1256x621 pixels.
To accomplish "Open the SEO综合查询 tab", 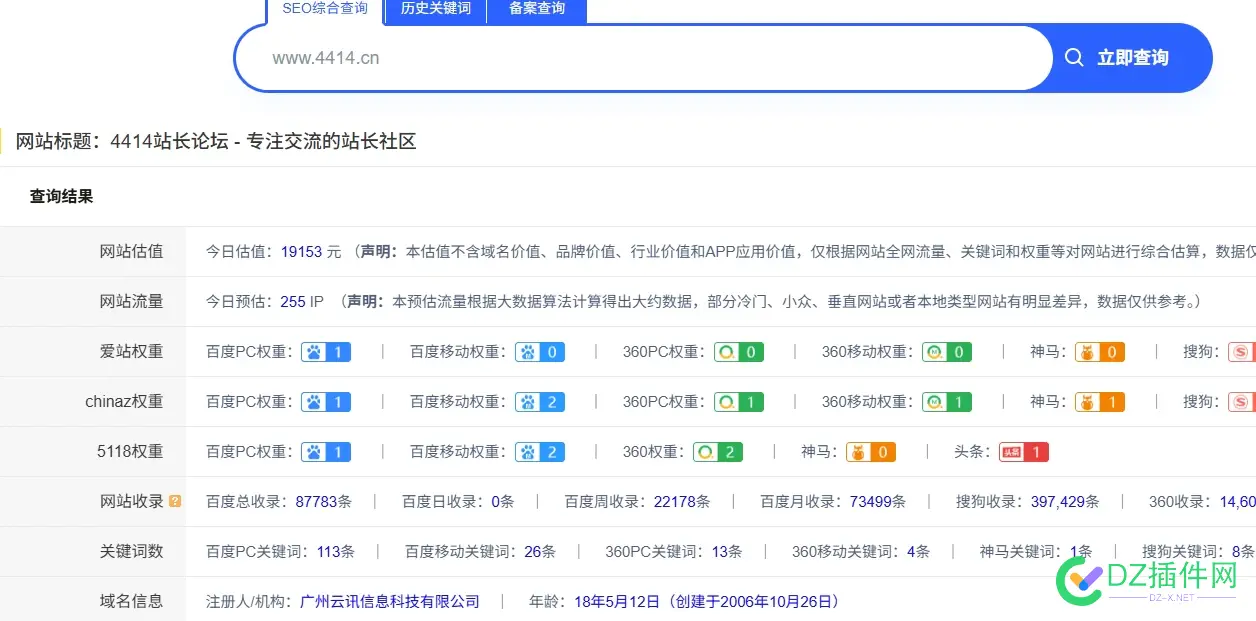I will point(325,9).
